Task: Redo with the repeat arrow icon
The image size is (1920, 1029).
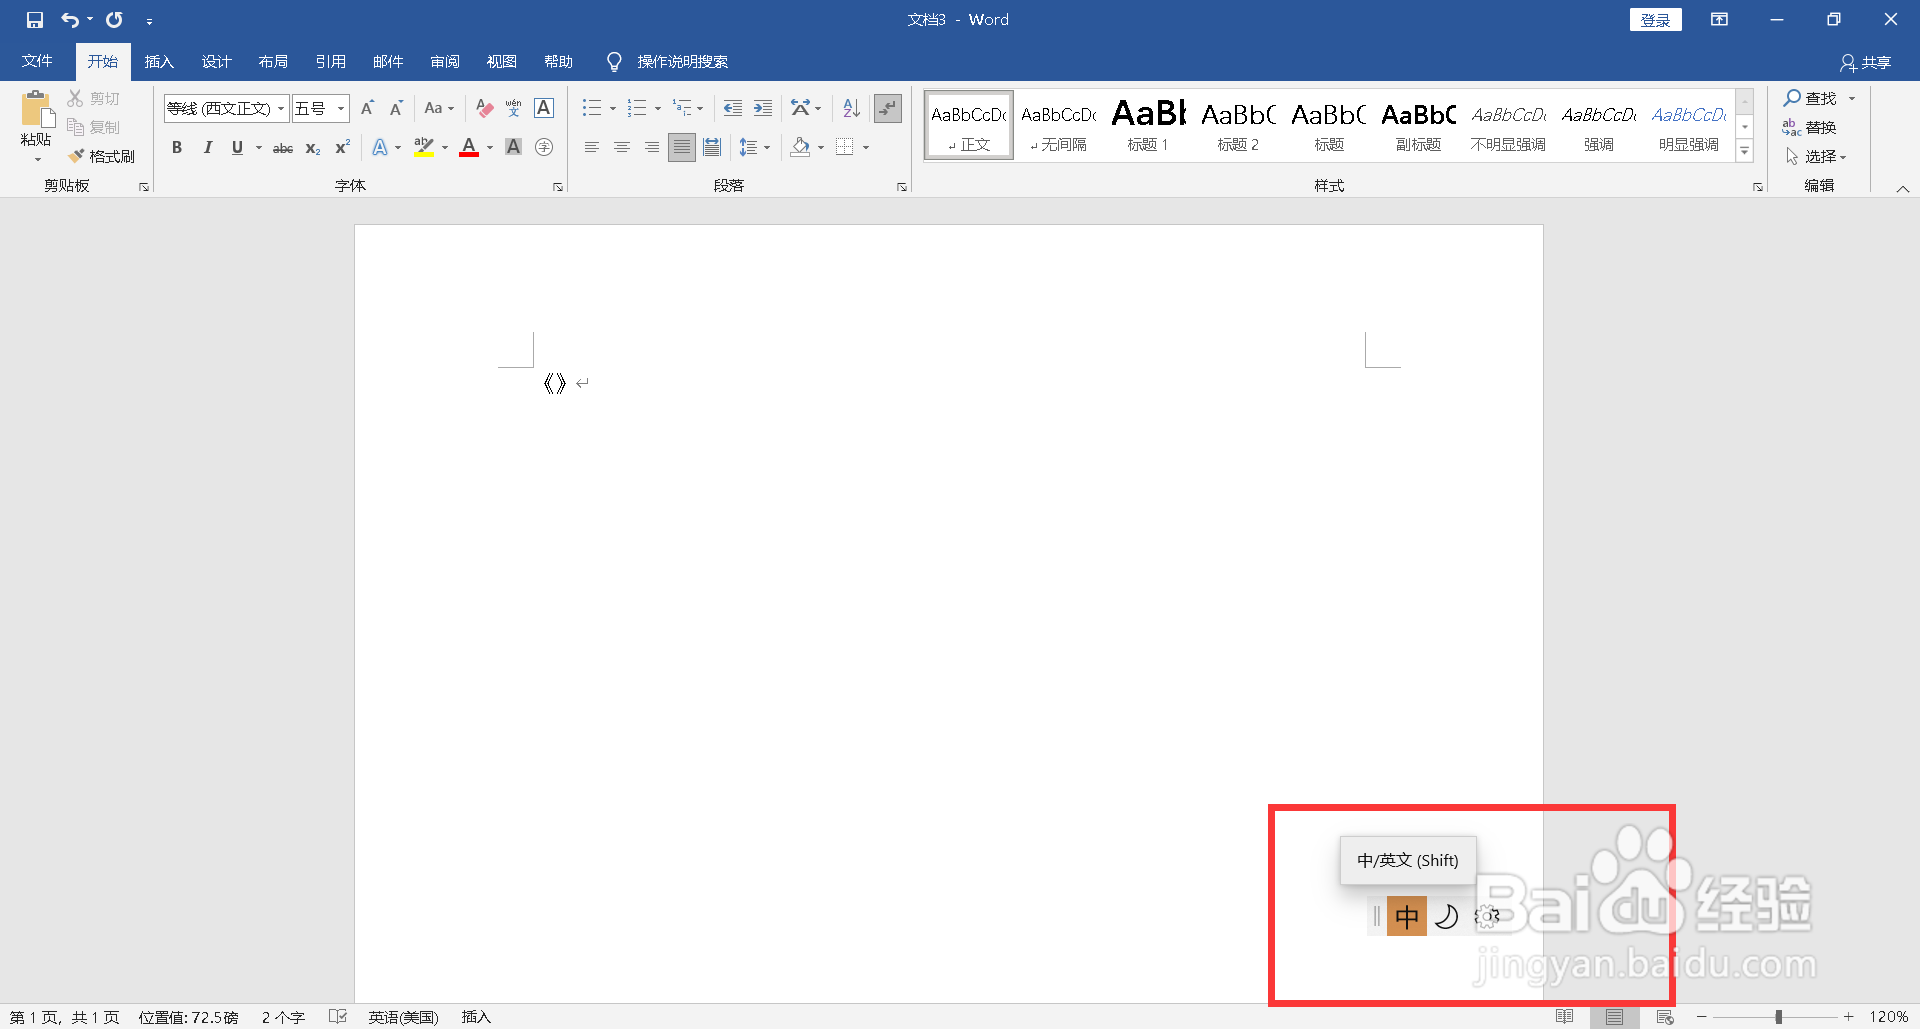Action: click(x=114, y=20)
